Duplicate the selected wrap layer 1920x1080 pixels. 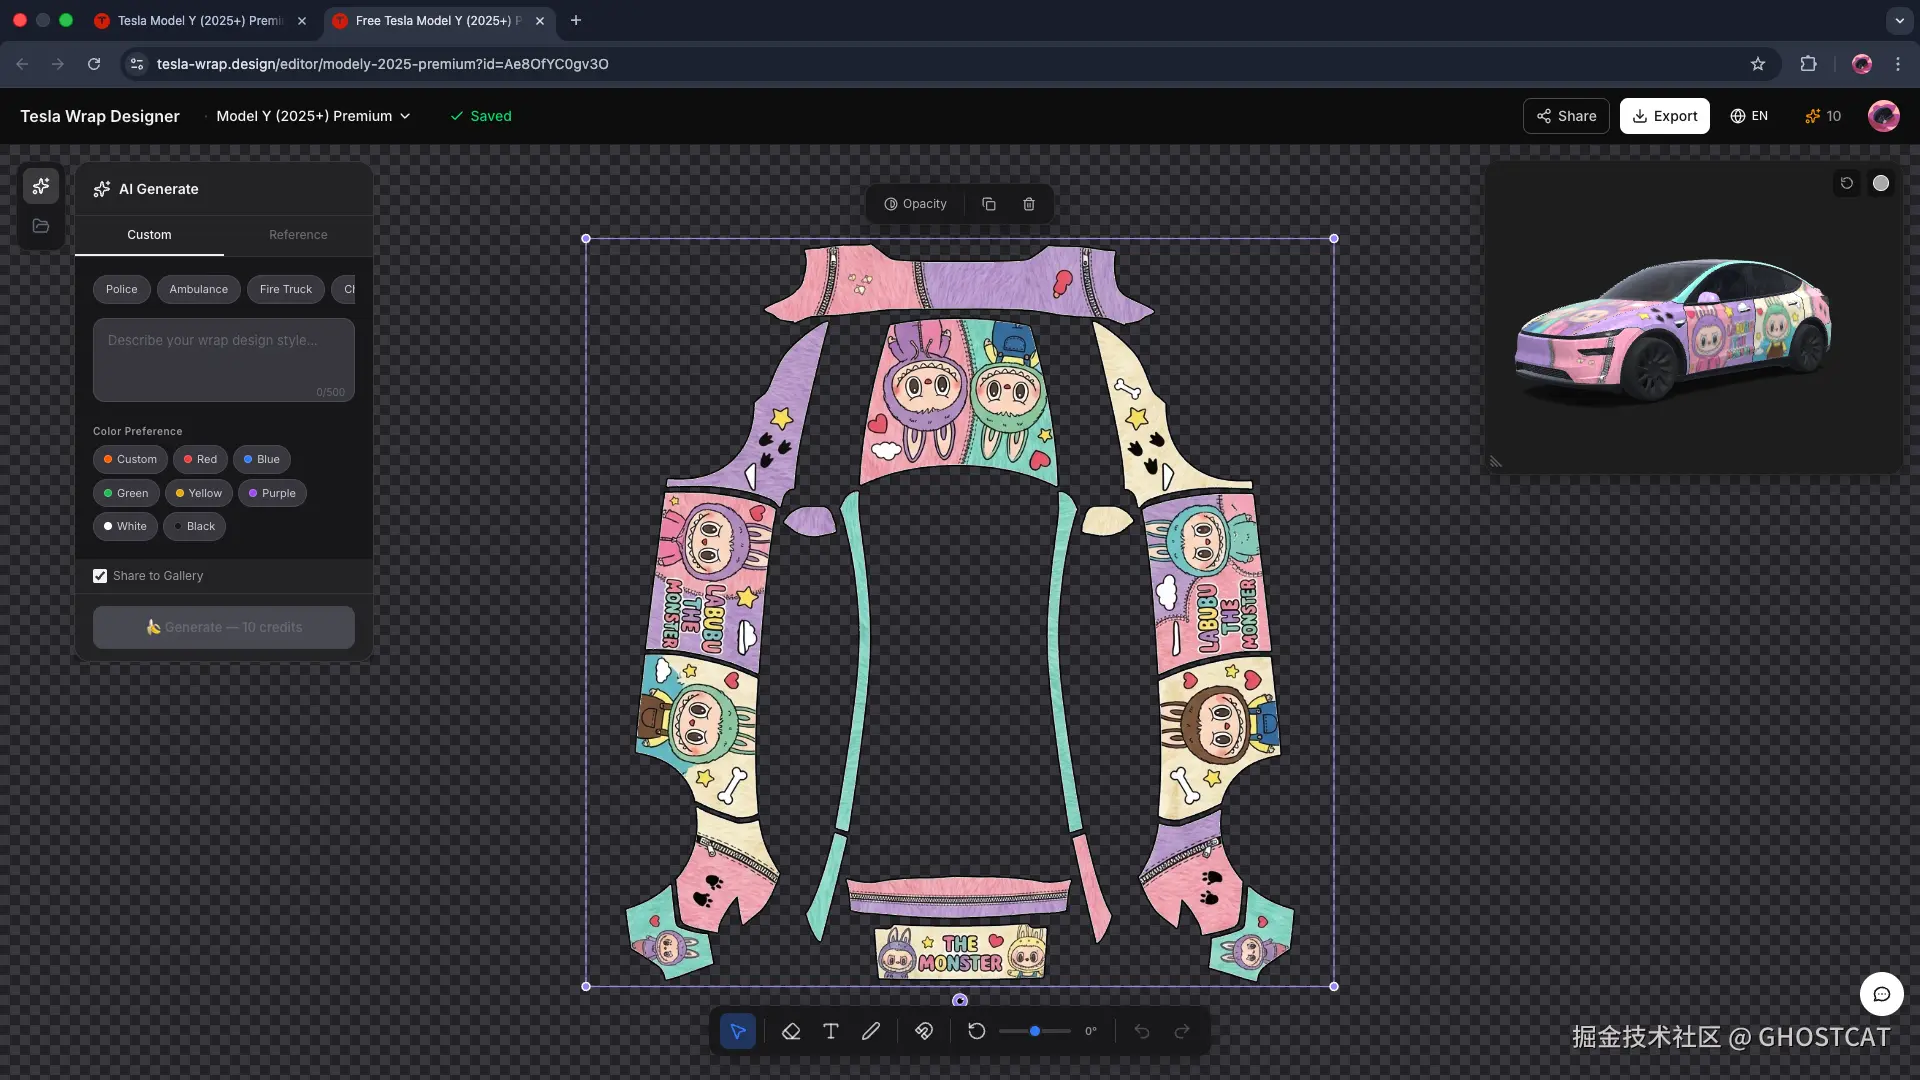click(x=989, y=204)
